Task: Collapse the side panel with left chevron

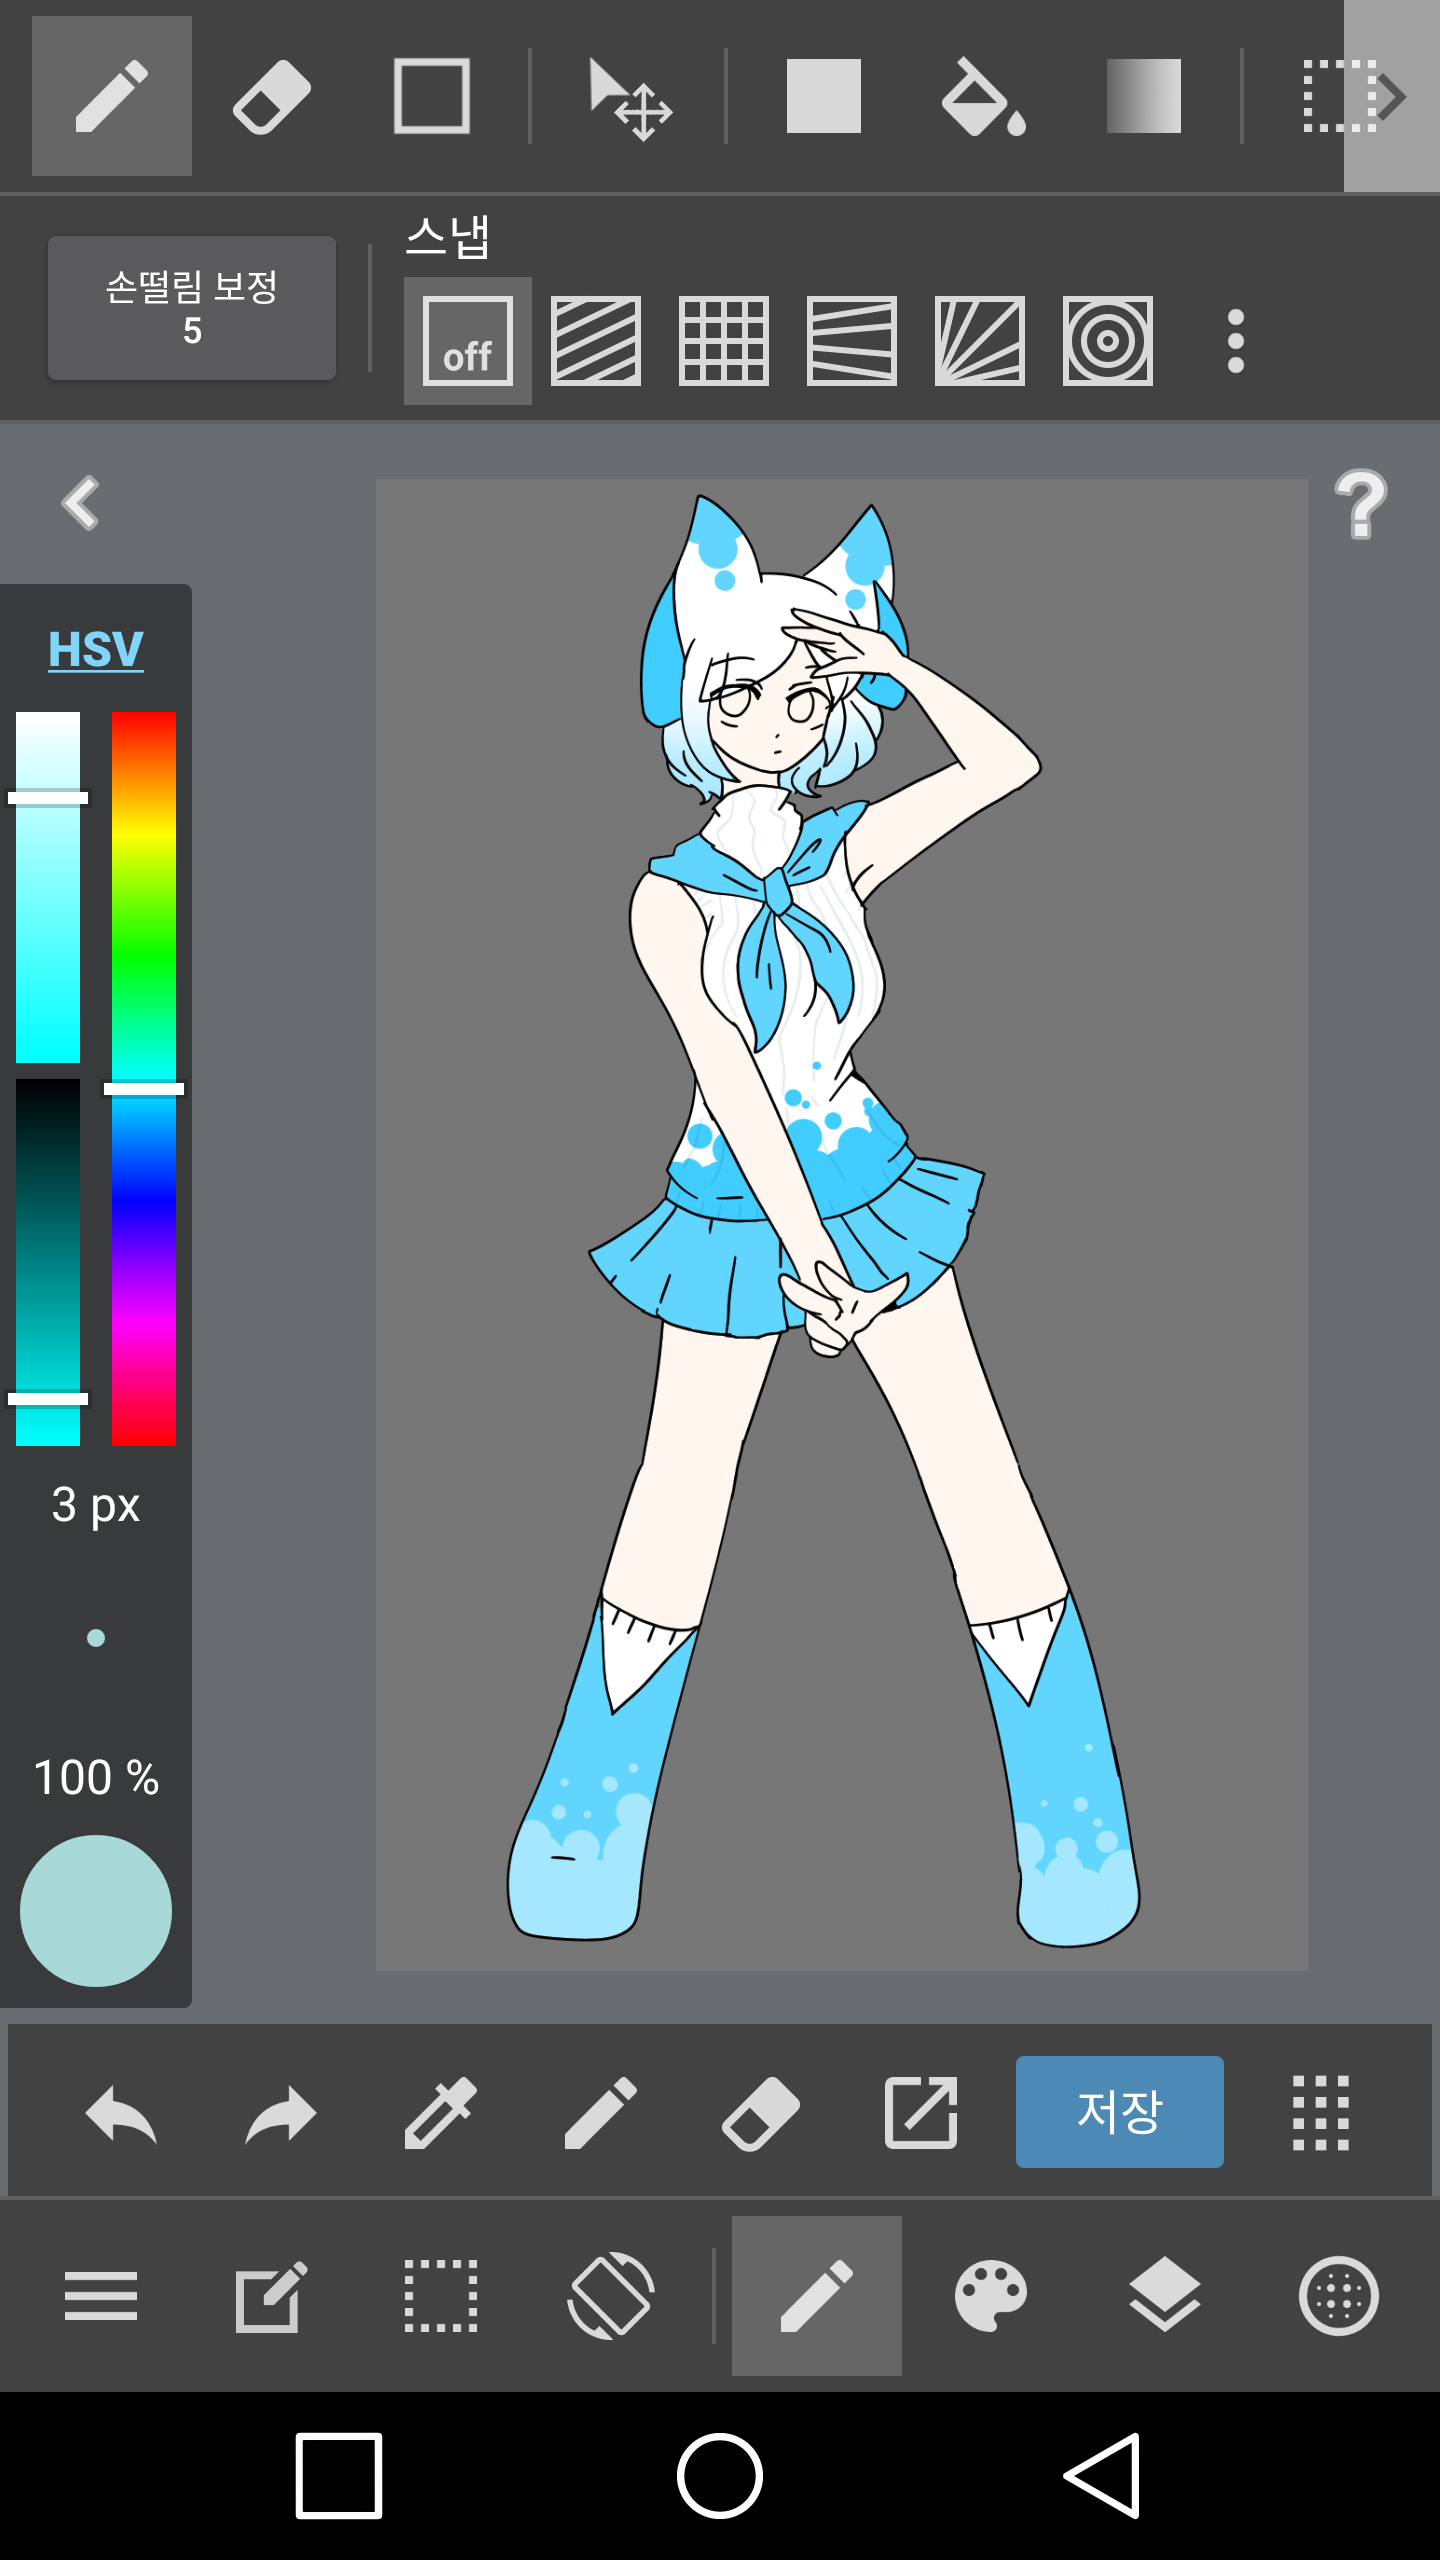Action: [80, 502]
